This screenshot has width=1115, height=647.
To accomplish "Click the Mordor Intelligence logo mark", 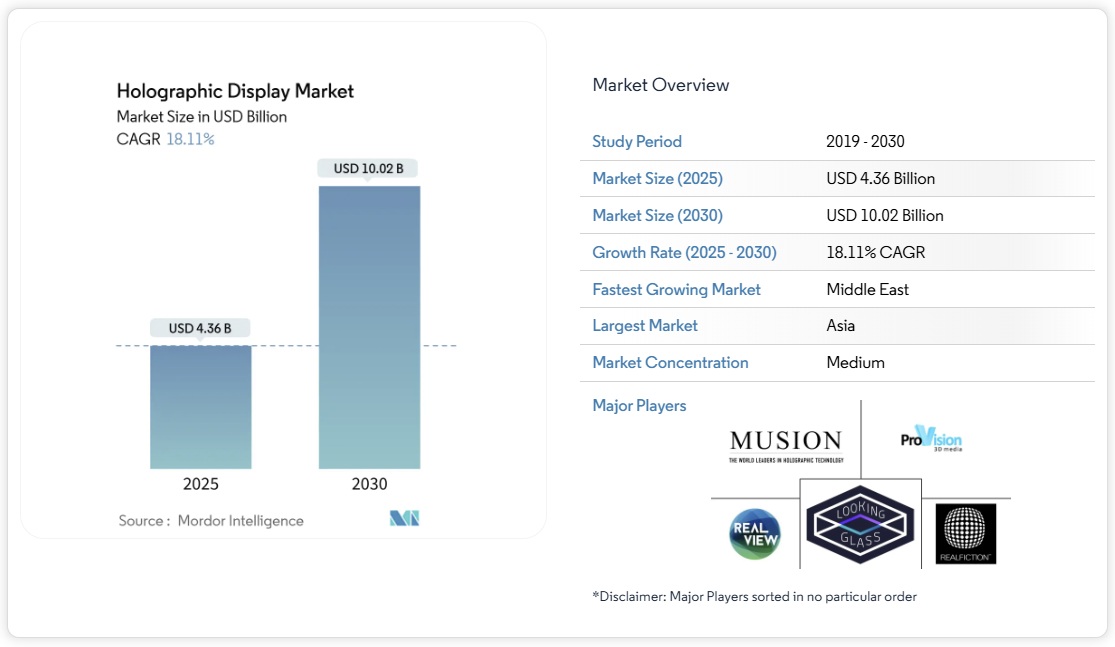I will tap(404, 518).
